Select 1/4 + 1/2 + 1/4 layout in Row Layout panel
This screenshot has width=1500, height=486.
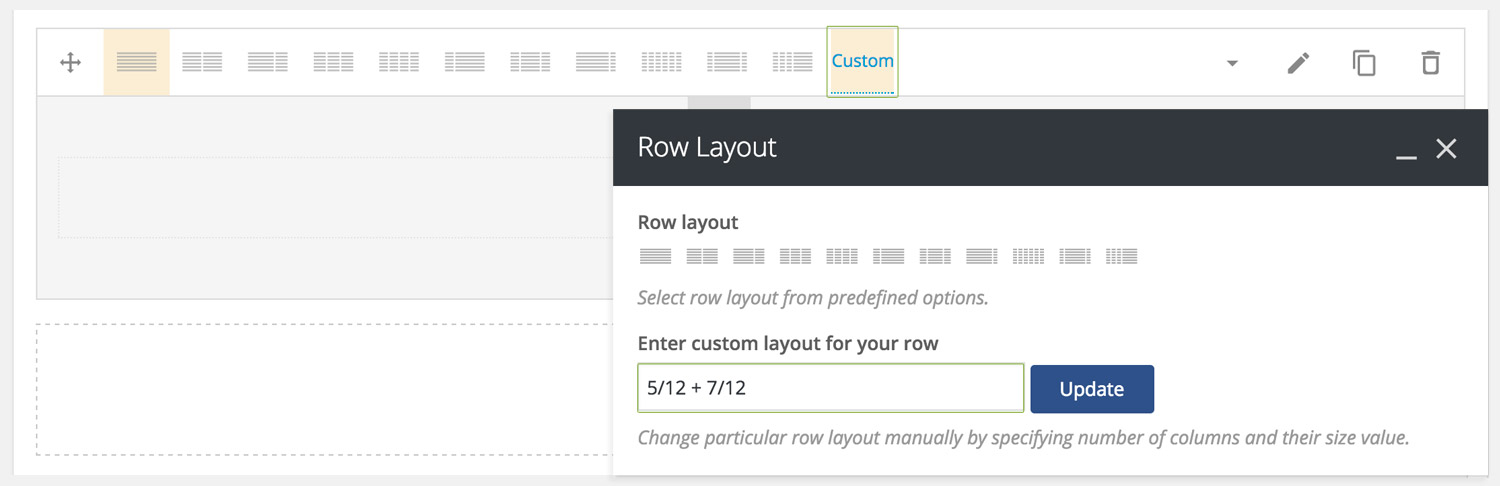click(x=935, y=257)
